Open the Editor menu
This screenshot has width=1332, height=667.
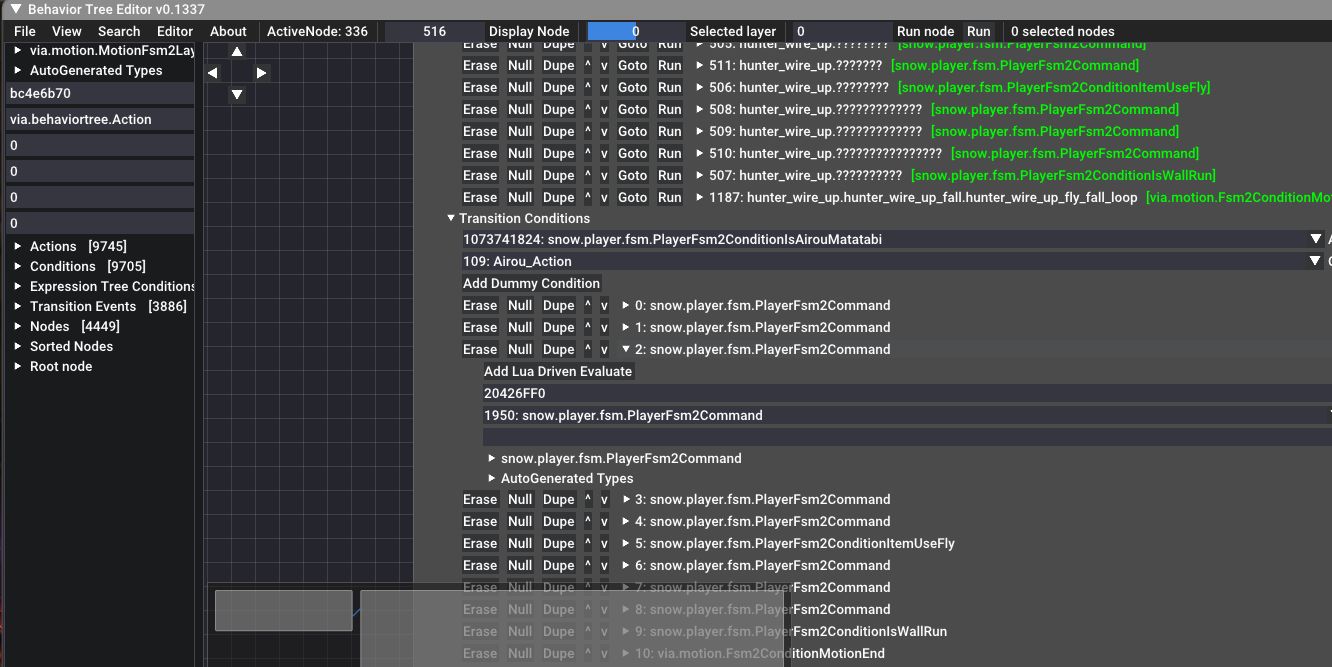pos(174,31)
